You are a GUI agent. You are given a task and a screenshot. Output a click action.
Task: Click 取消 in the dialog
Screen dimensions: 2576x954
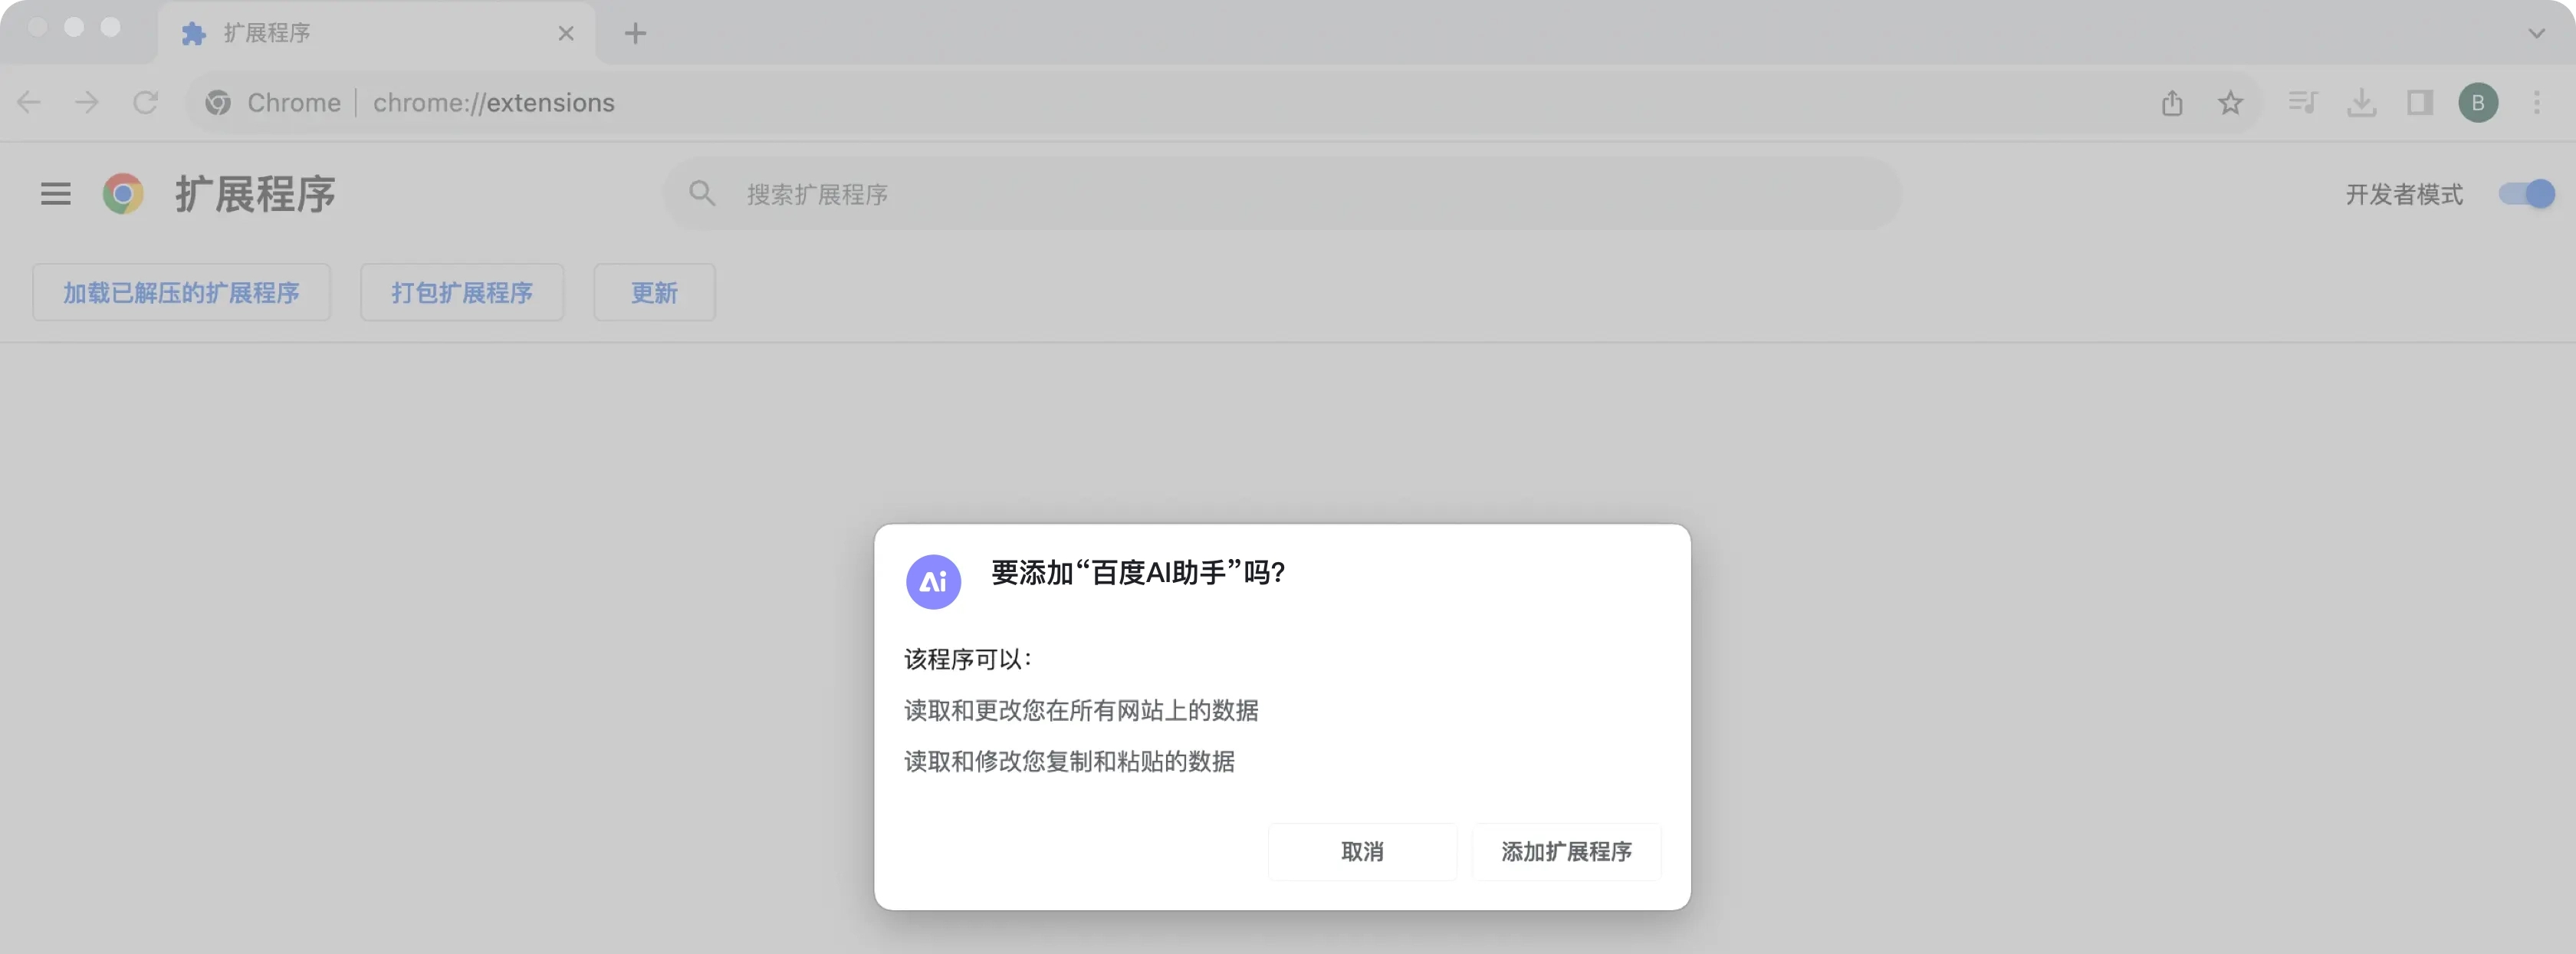pos(1362,851)
